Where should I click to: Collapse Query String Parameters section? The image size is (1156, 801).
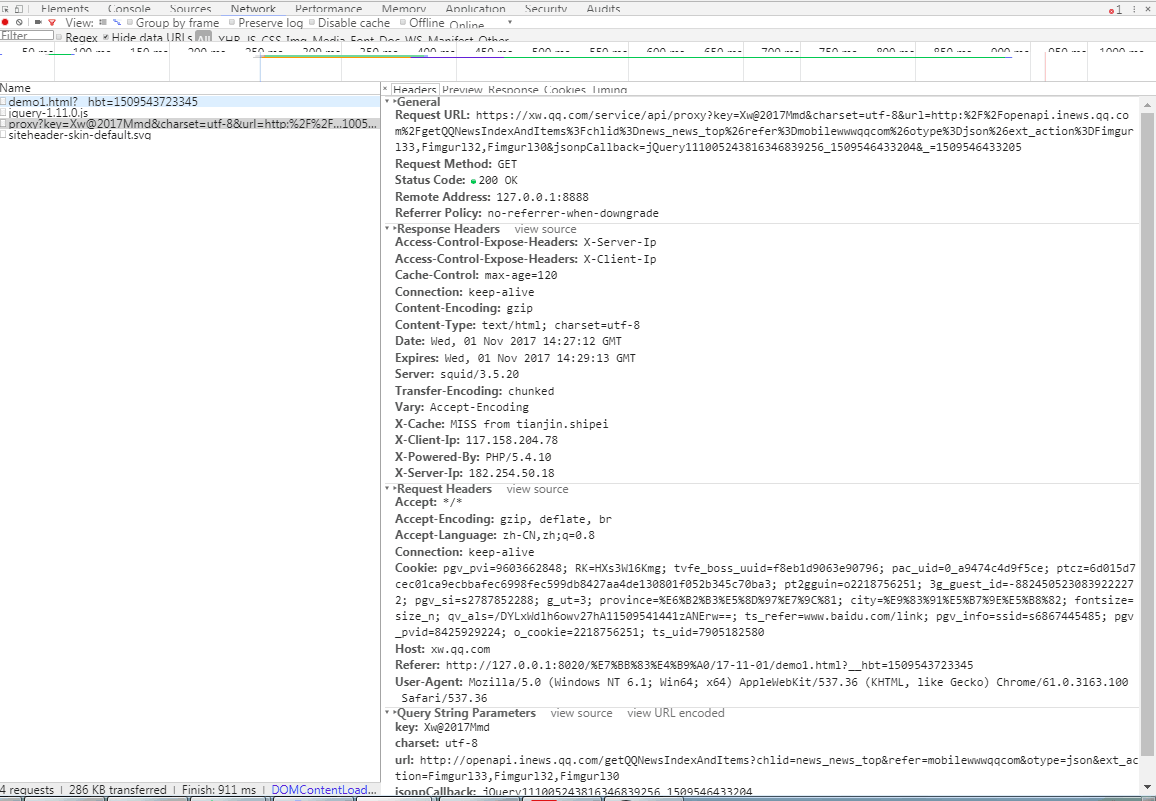[387, 712]
